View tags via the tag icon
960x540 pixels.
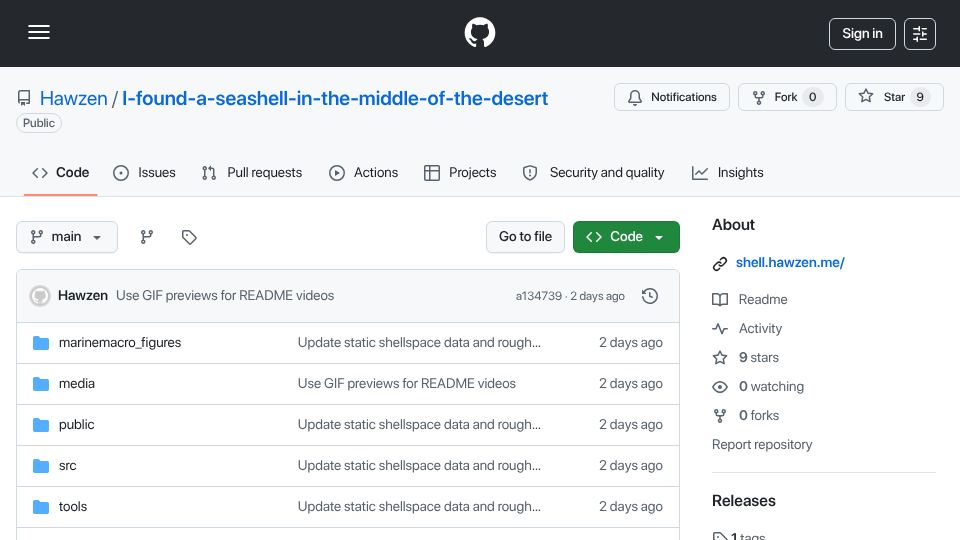click(189, 237)
